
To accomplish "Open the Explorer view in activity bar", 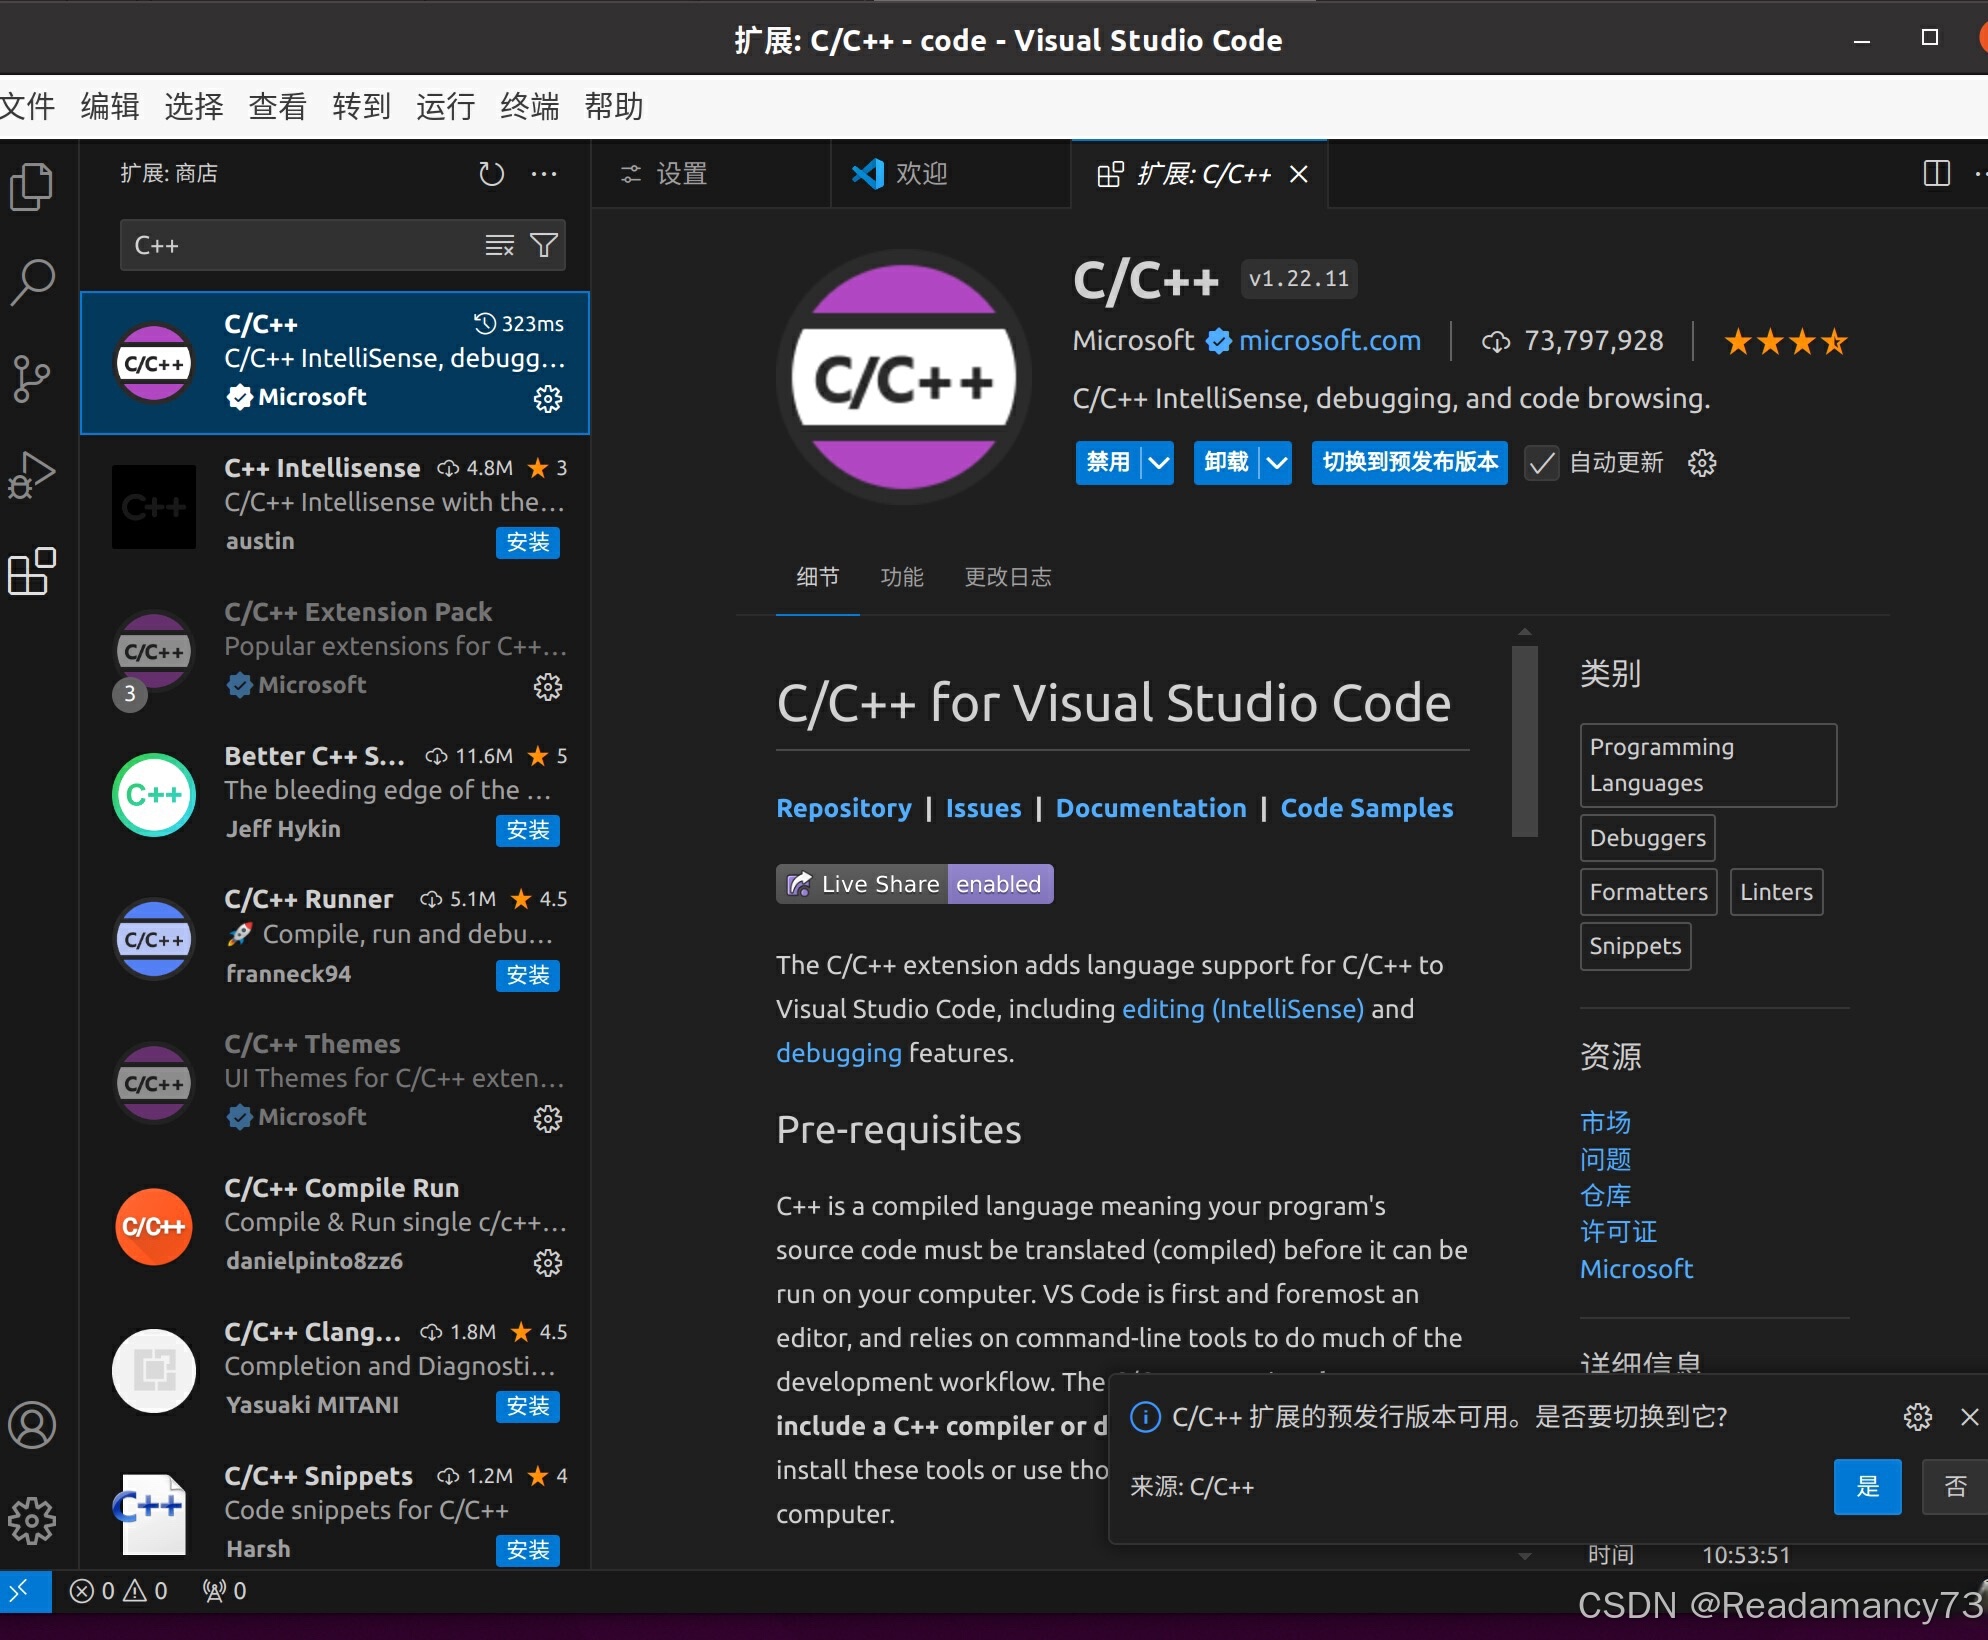I will click(33, 186).
